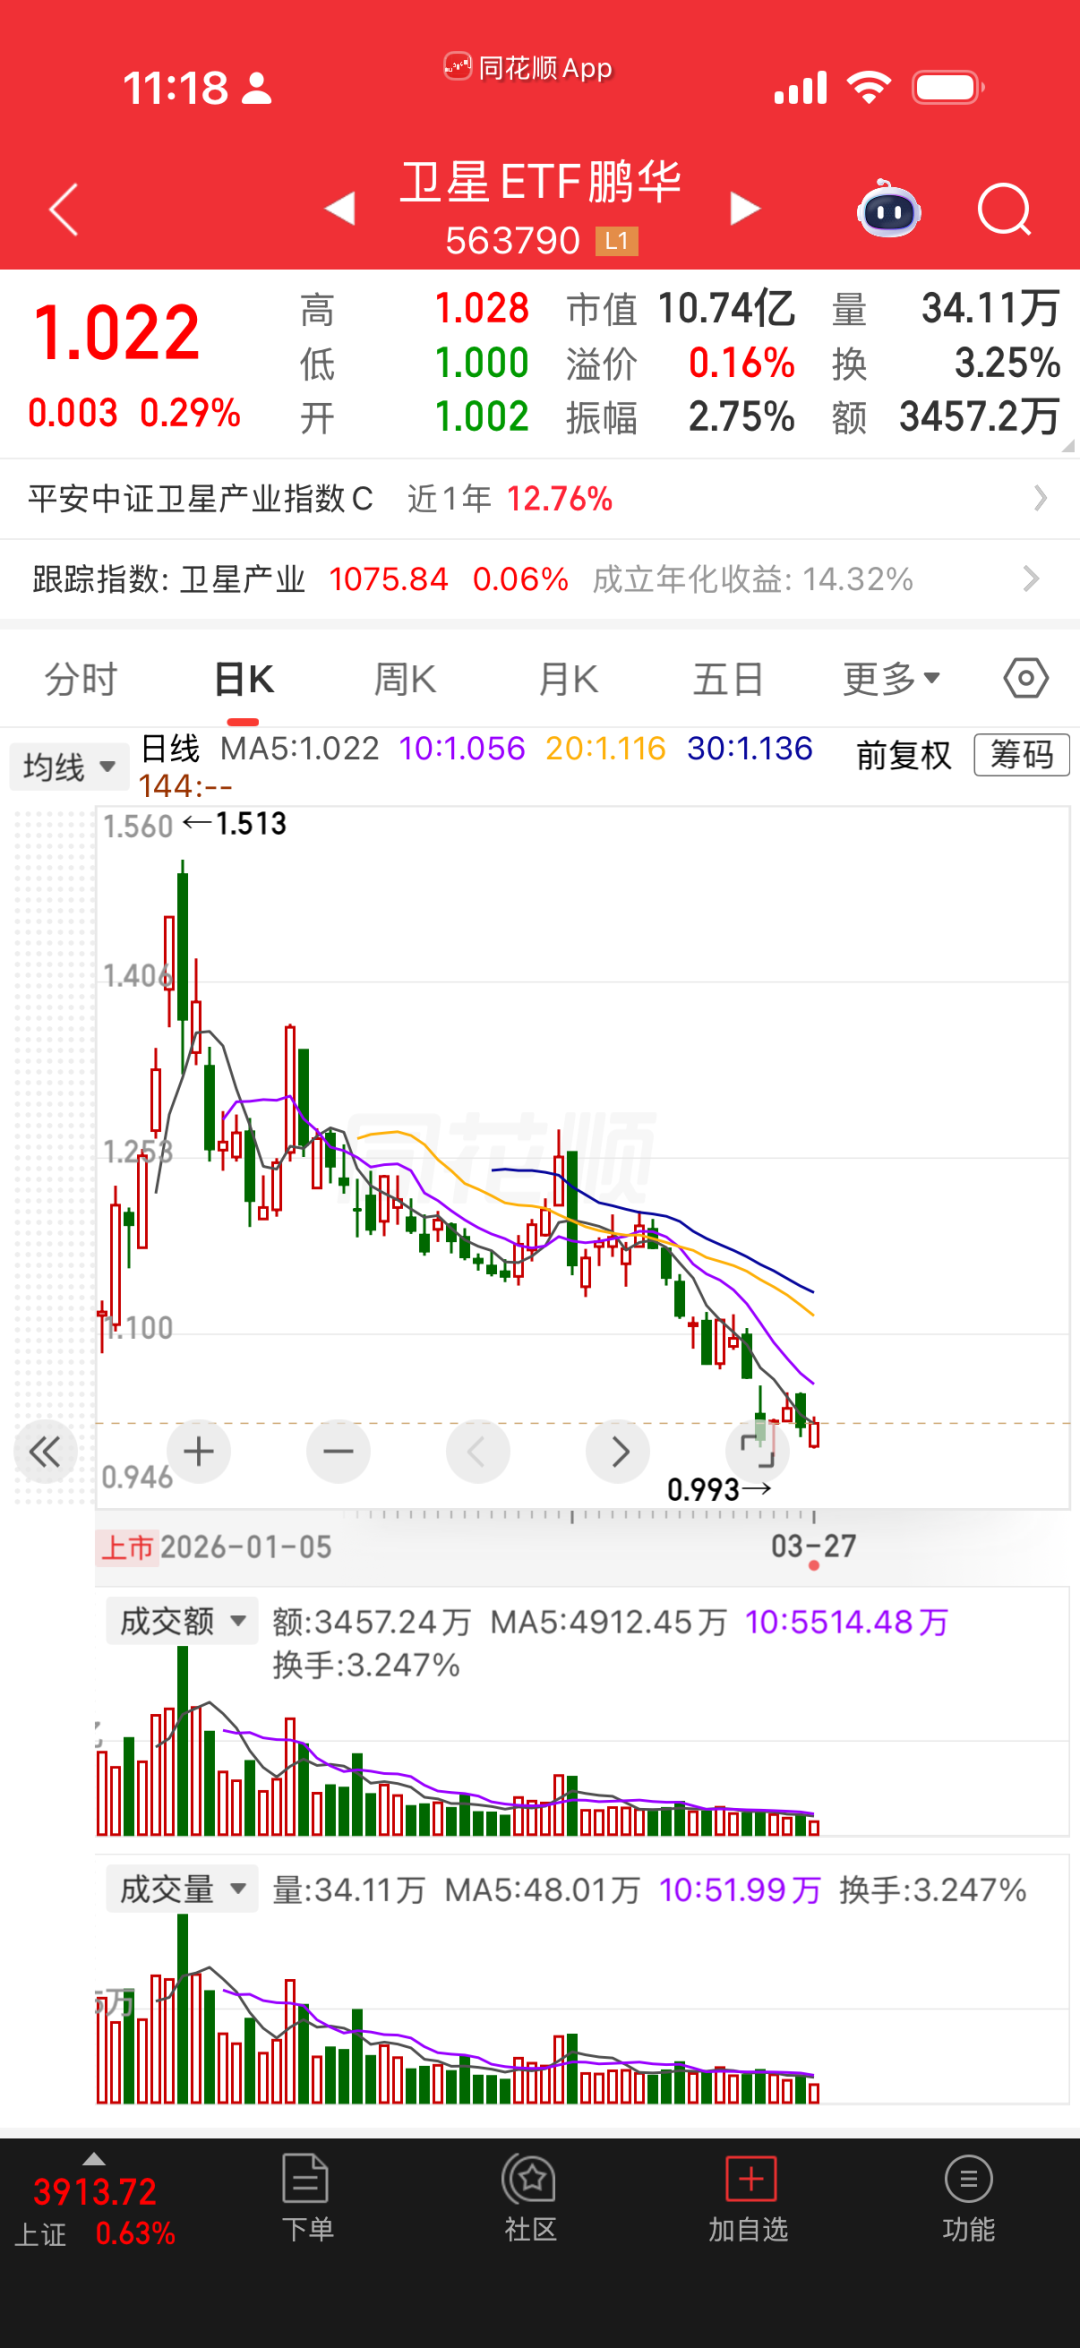The image size is (1080, 2348).
Task: Tap the back arrow icon
Action: click(64, 210)
